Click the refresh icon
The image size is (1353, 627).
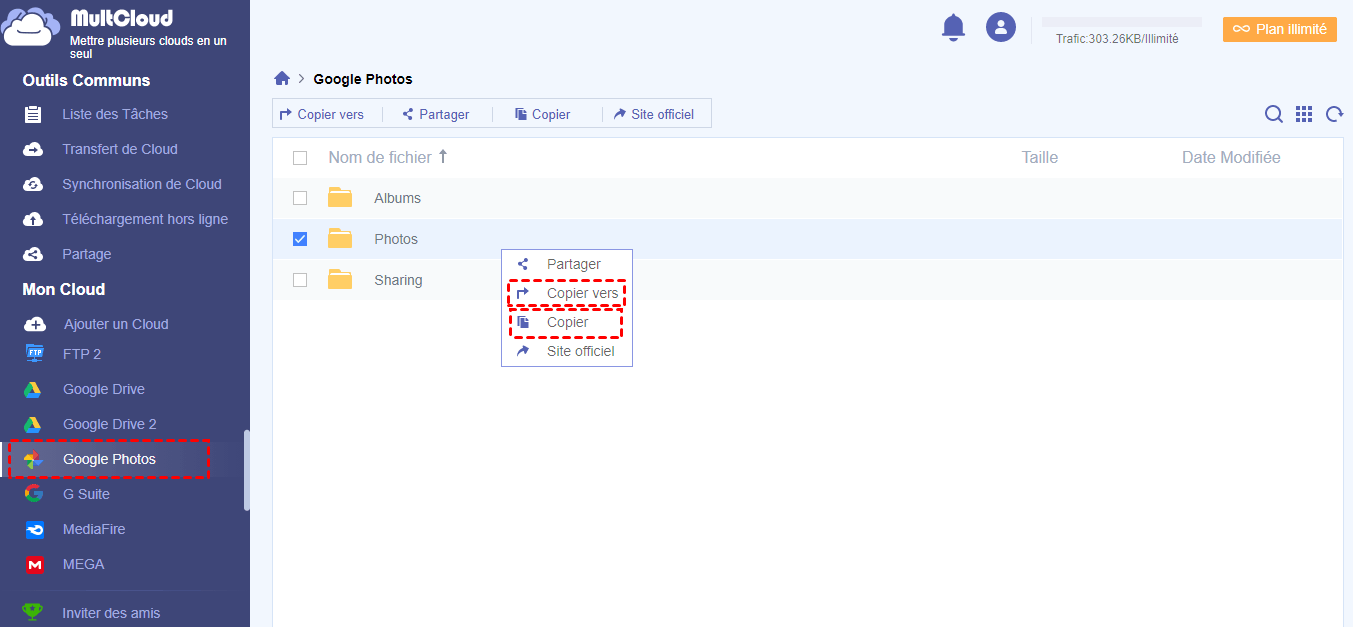point(1334,114)
